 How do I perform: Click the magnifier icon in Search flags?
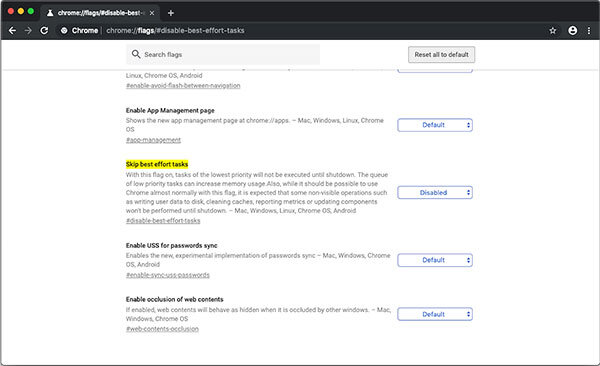coord(136,54)
